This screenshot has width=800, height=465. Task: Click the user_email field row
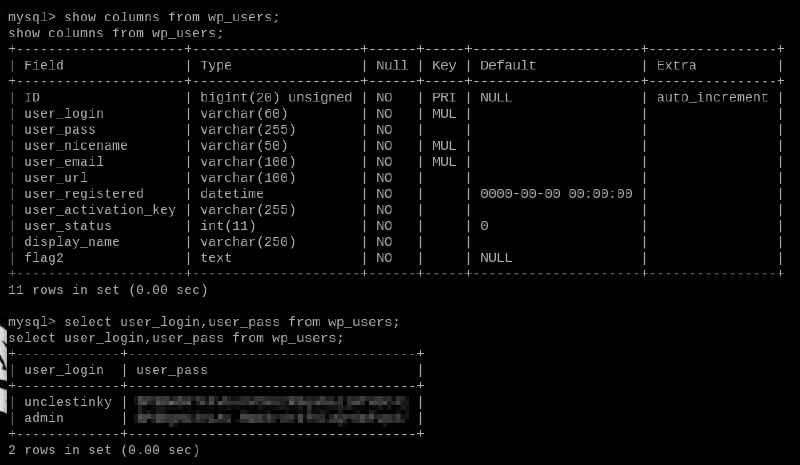[64, 162]
